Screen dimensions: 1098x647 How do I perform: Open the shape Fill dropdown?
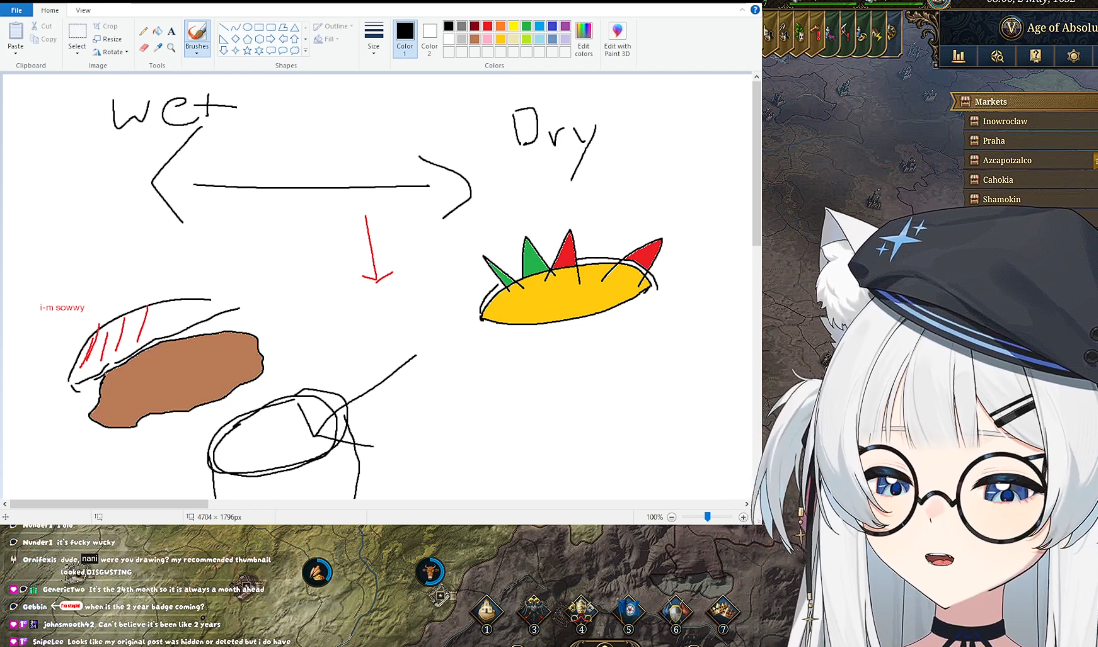pos(326,39)
